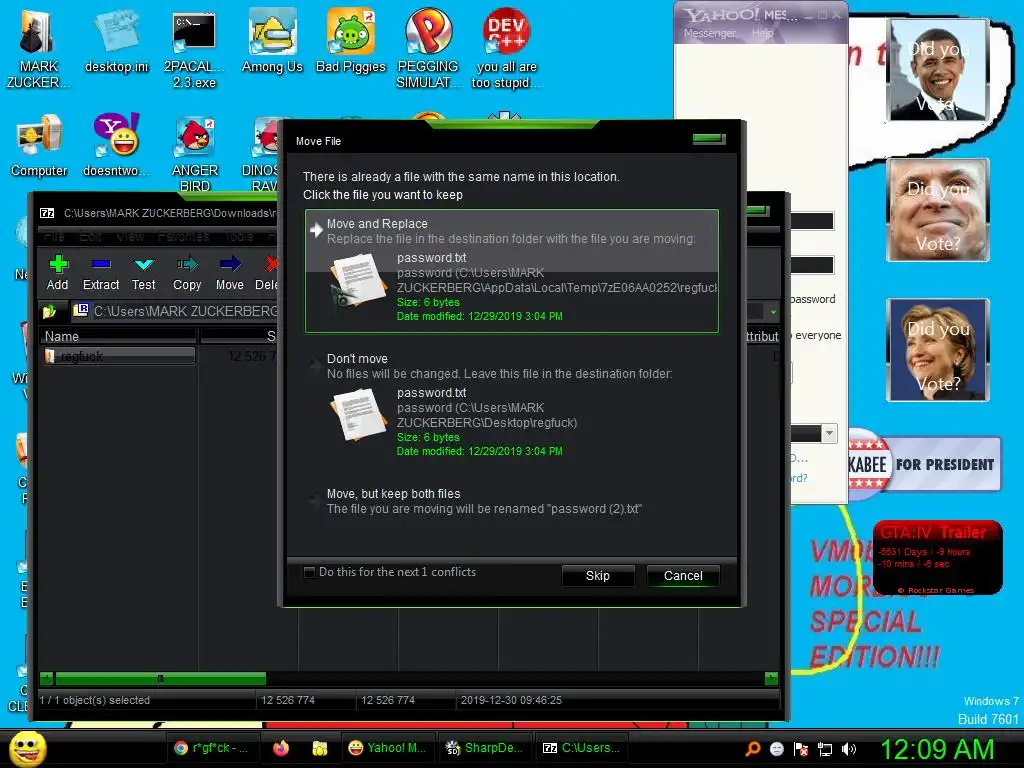Click the Action Center flag tray icon

801,749
